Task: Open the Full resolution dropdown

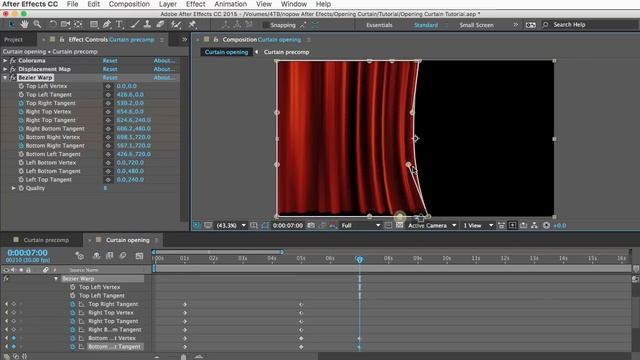Action: click(360, 225)
